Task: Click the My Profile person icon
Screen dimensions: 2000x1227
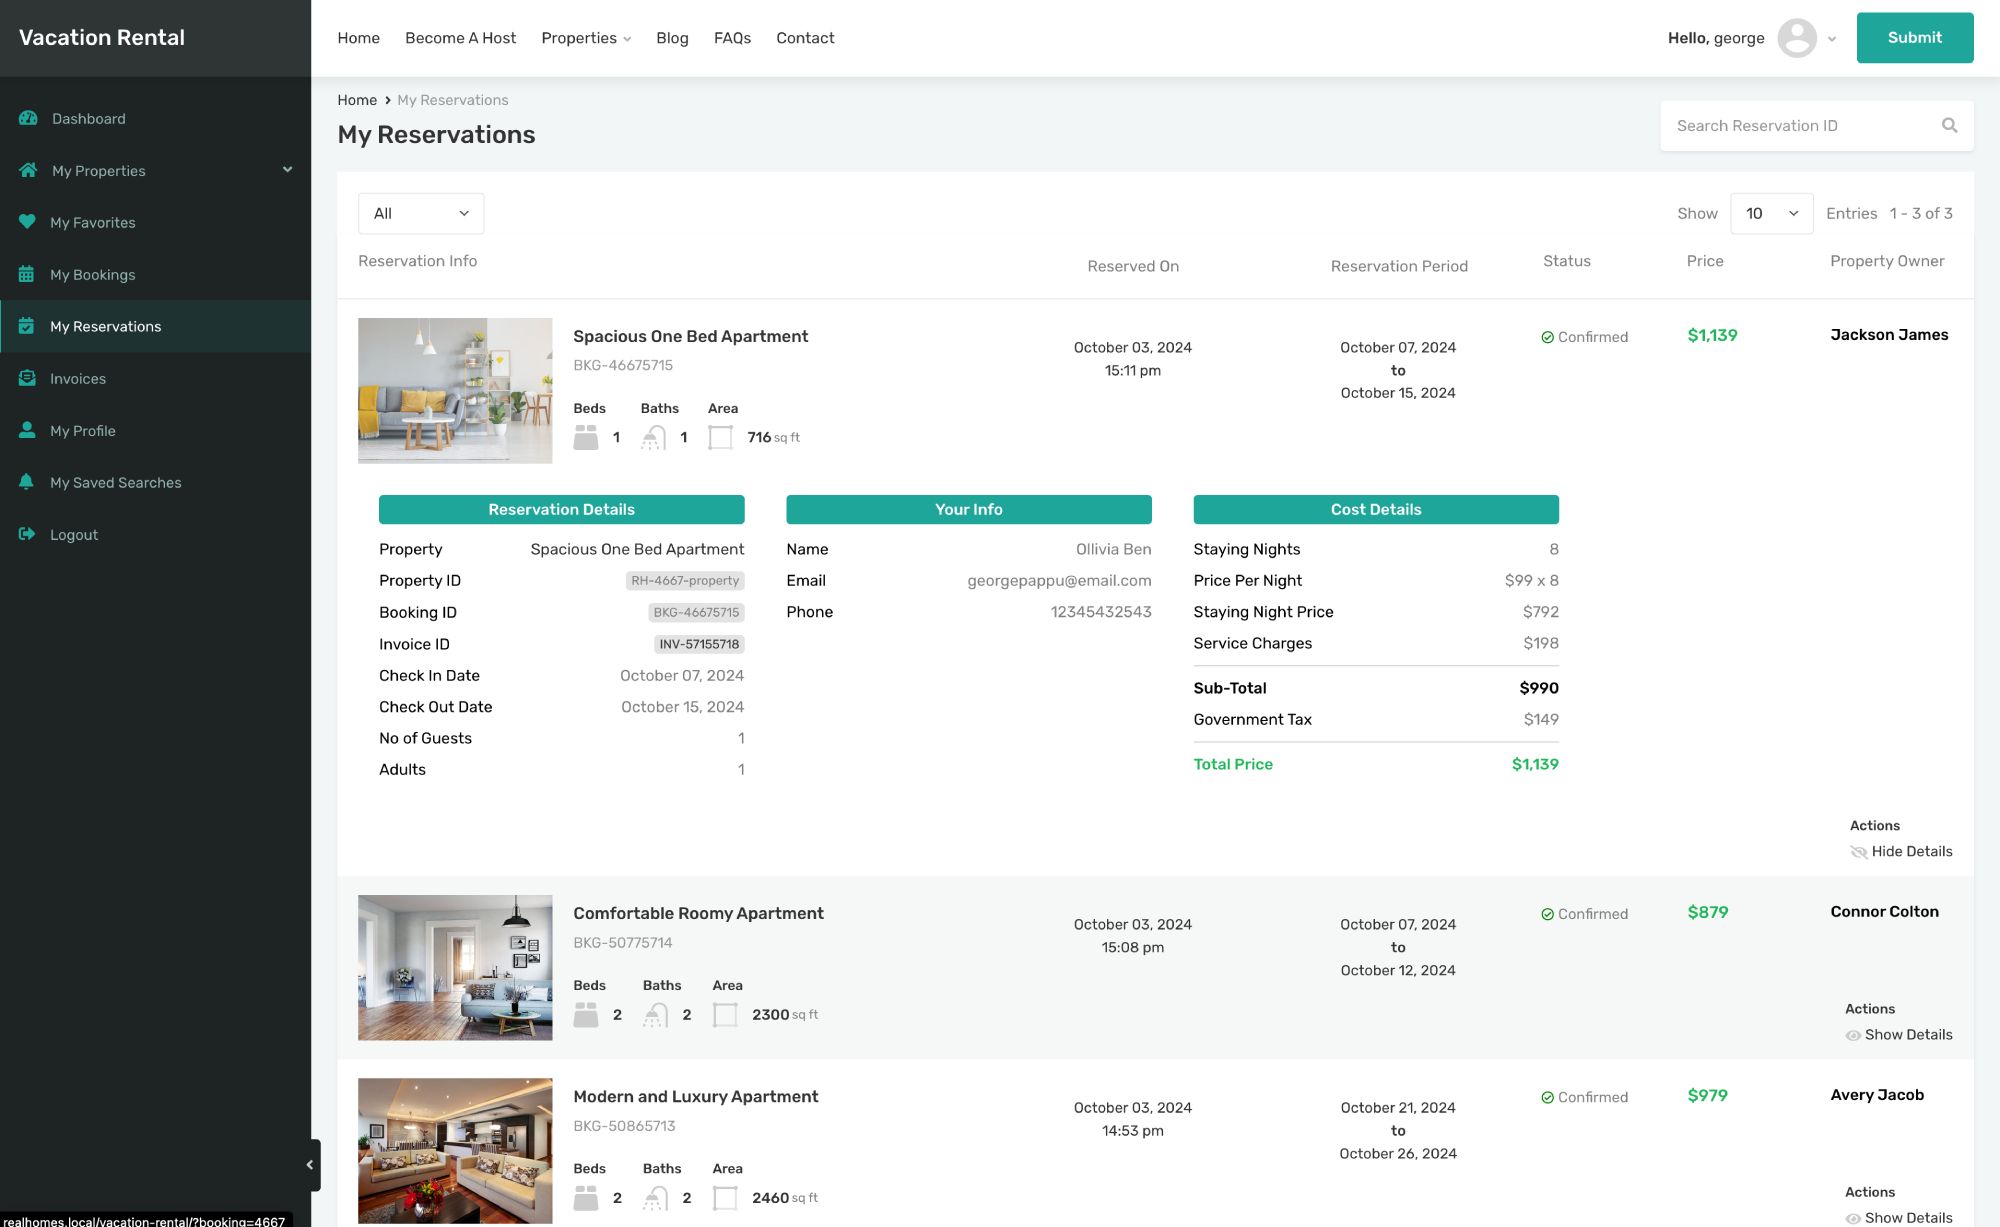Action: [x=27, y=430]
